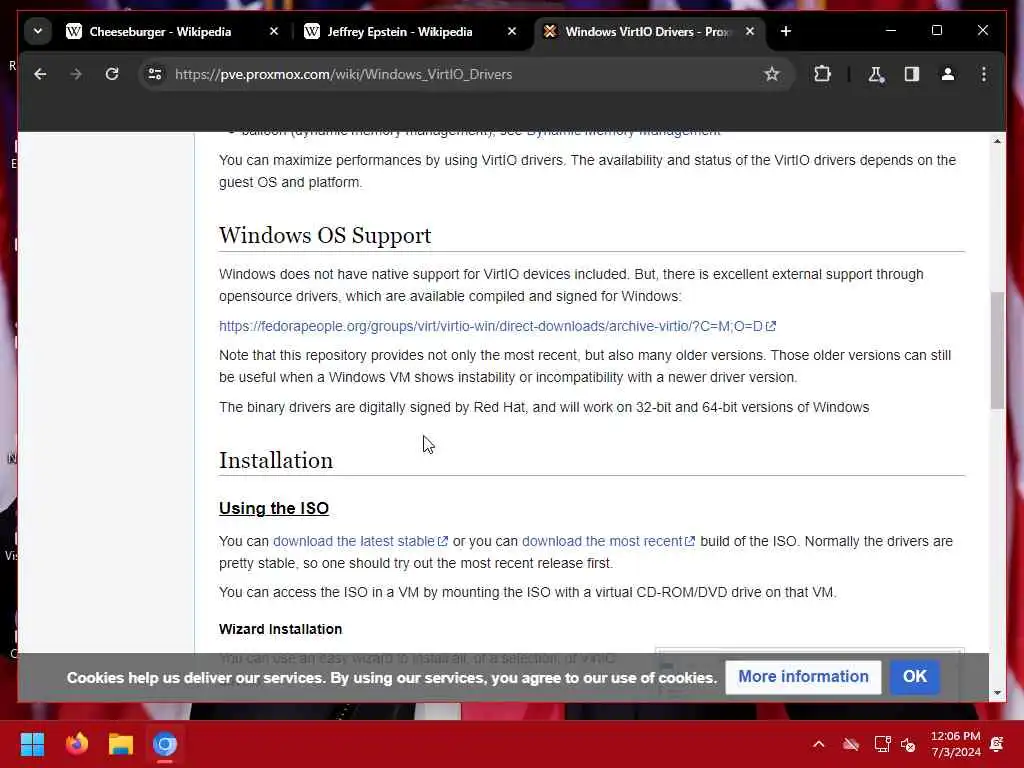The height and width of the screenshot is (768, 1024).
Task: View site information icon in address bar
Action: (x=155, y=74)
